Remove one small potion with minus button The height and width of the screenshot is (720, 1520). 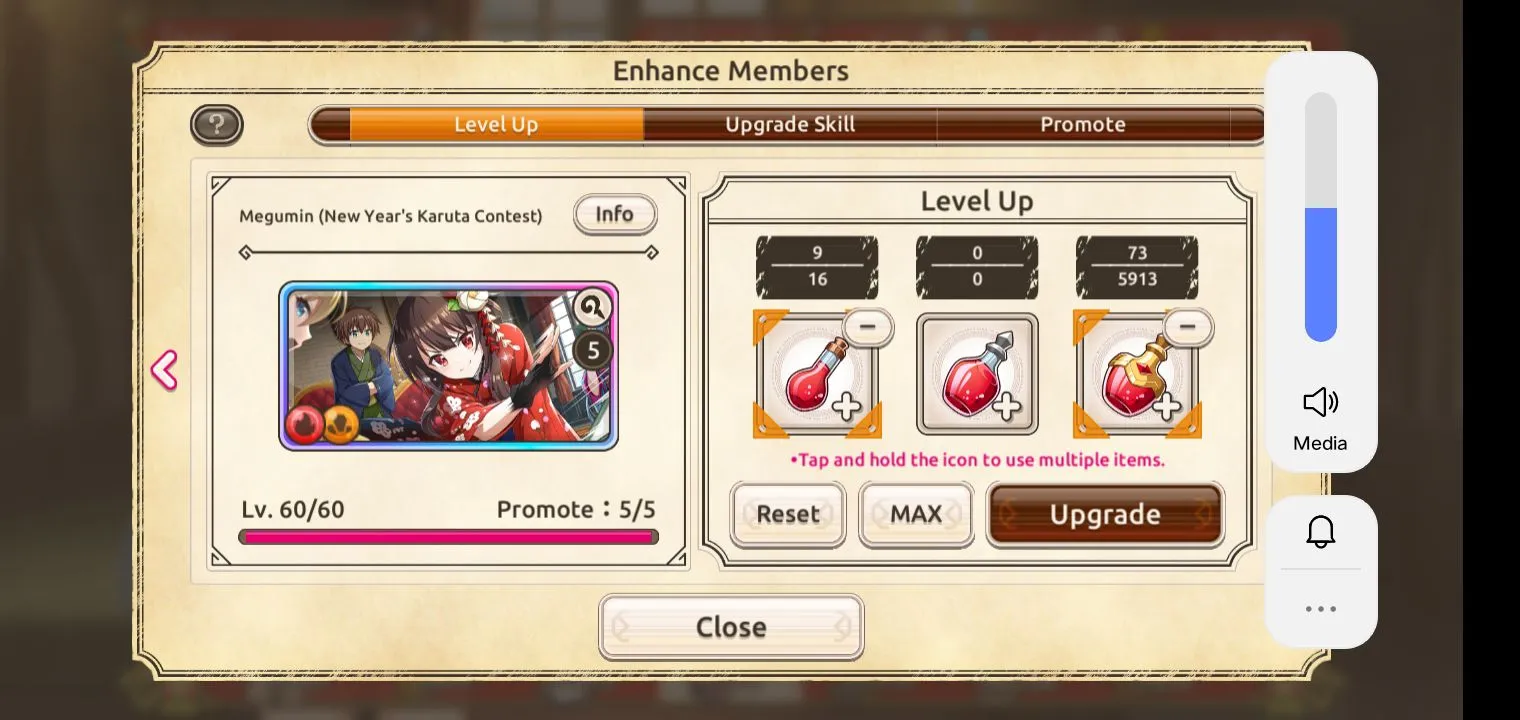[x=867, y=327]
